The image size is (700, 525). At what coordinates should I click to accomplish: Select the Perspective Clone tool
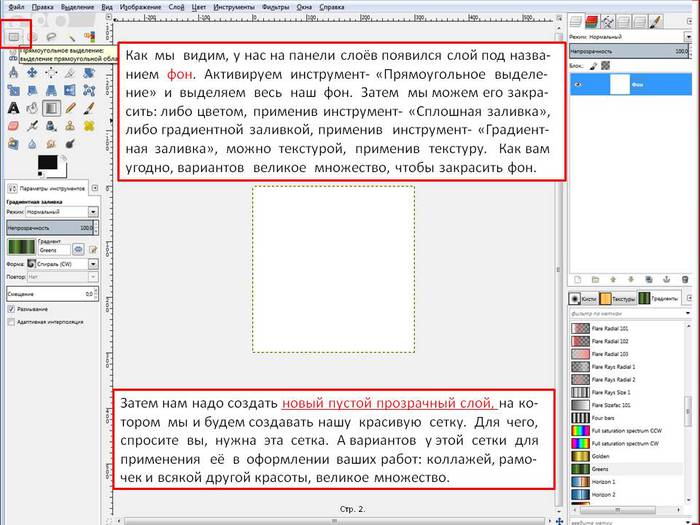pos(14,144)
